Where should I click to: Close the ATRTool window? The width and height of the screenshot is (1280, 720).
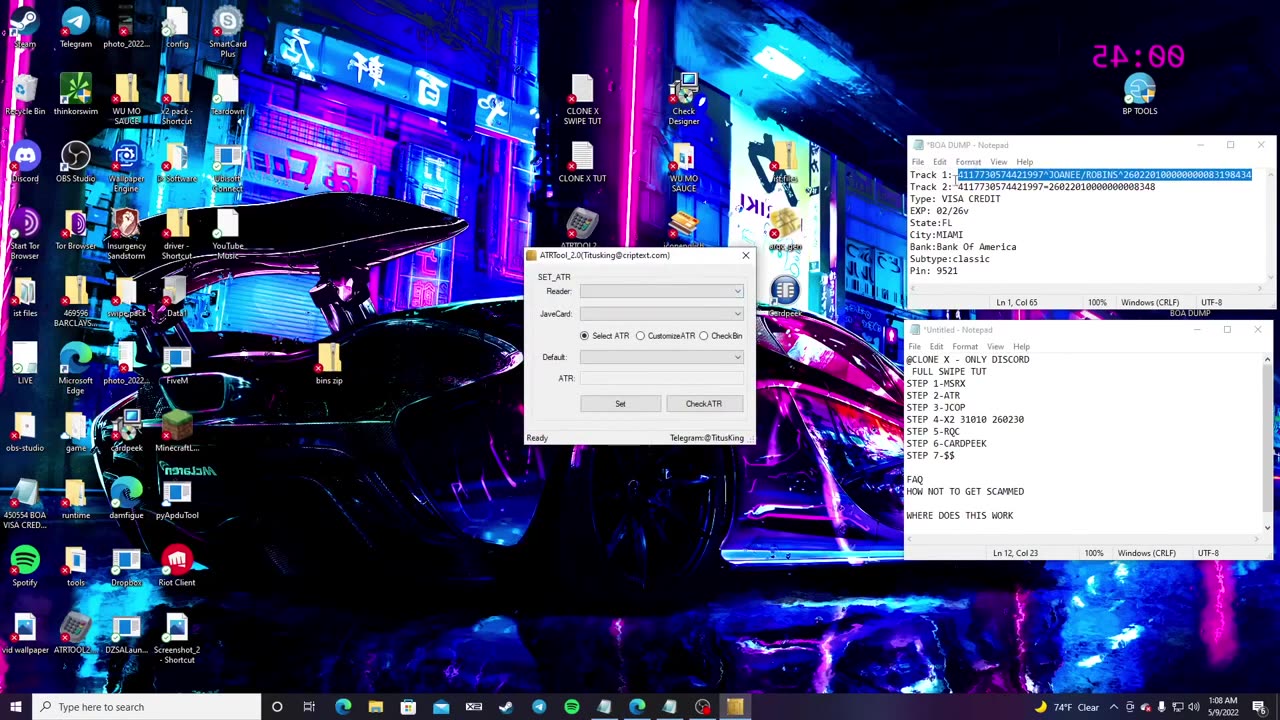click(745, 255)
